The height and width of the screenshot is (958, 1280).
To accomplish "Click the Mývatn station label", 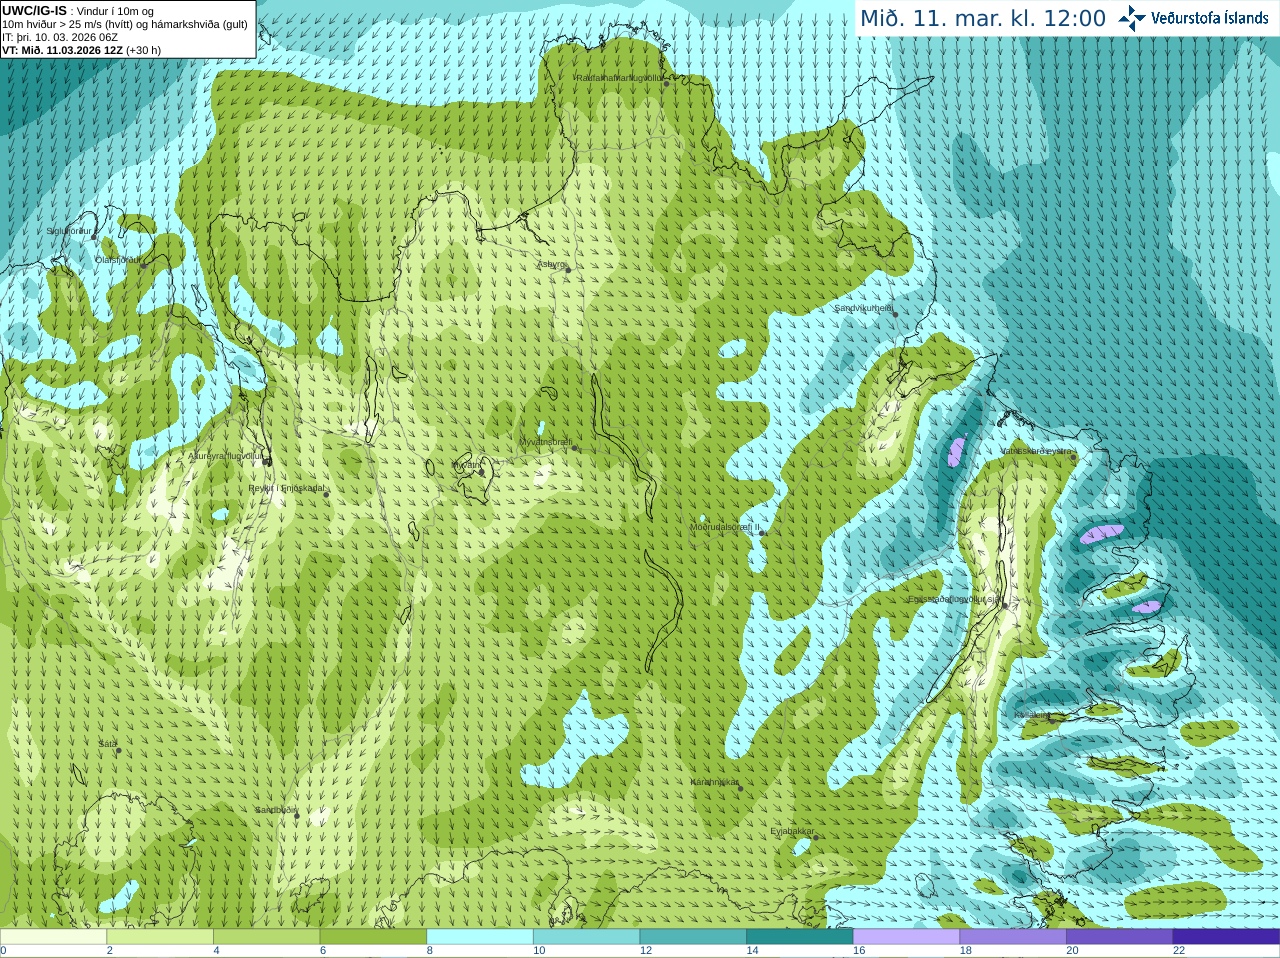I will tap(465, 465).
